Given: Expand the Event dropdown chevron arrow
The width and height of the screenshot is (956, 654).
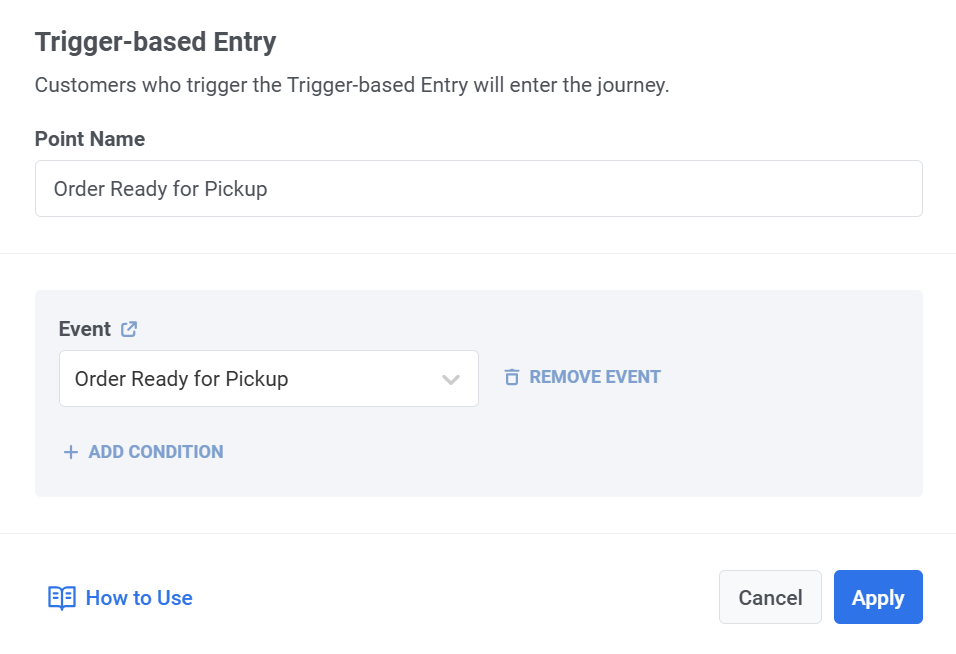Looking at the screenshot, I should pyautogui.click(x=451, y=379).
